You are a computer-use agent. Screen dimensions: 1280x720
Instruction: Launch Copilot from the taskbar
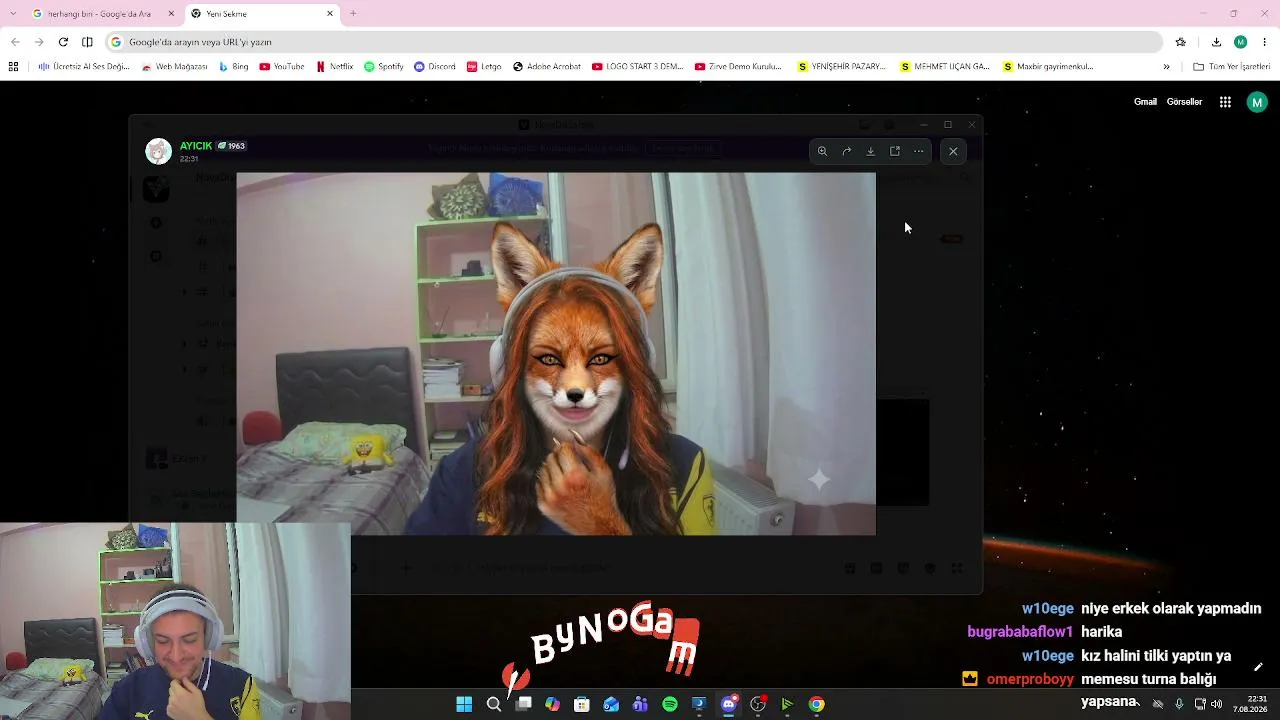click(x=552, y=704)
